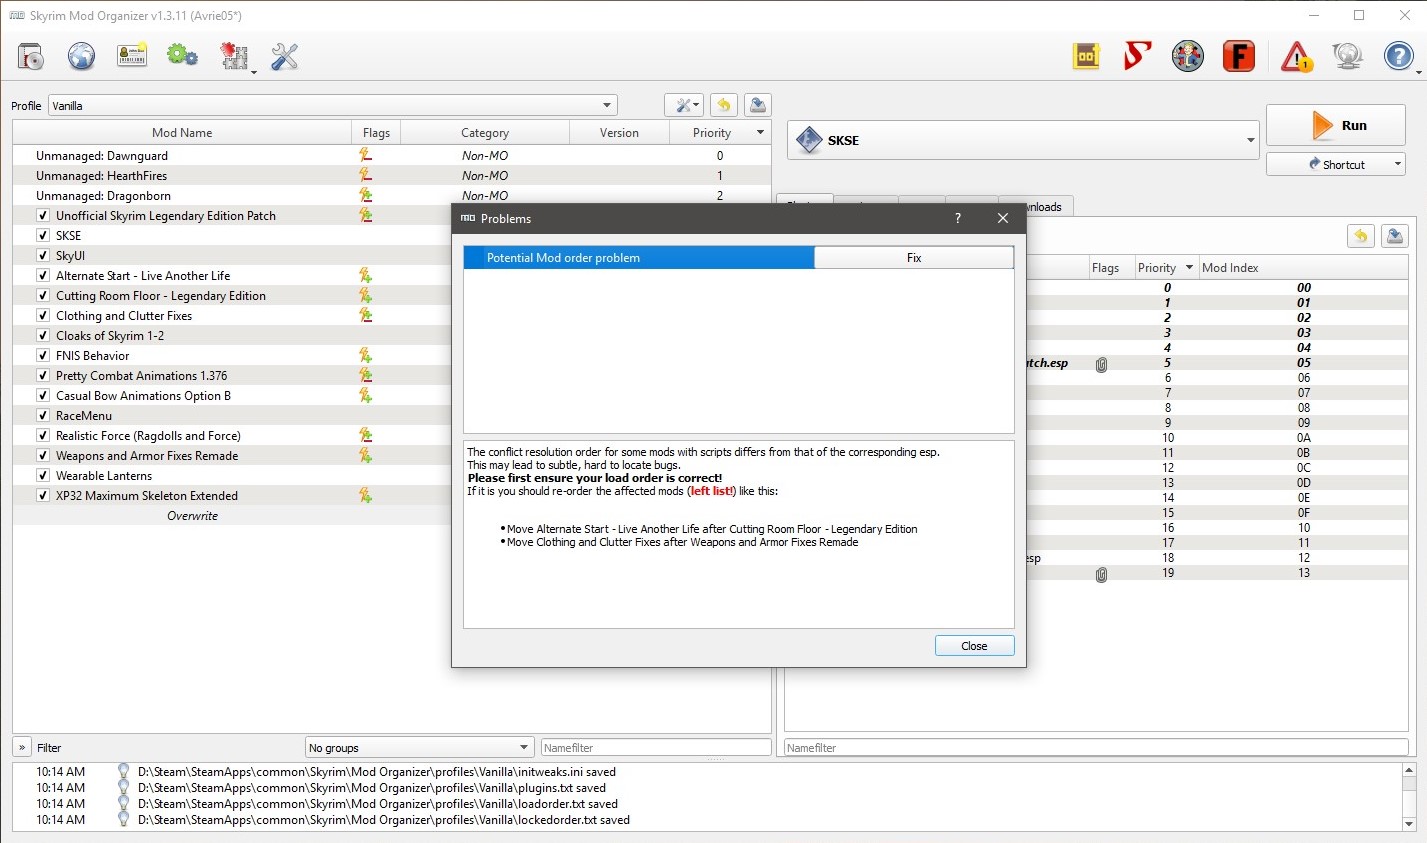This screenshot has height=843, width=1427.
Task: Restore mod list backup above mod list
Action: [x=725, y=105]
